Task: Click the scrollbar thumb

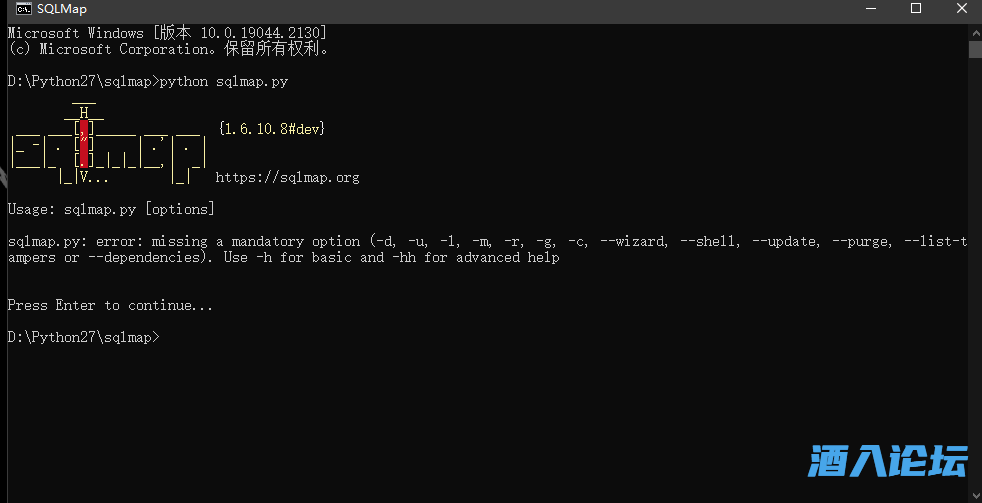Action: [975, 49]
